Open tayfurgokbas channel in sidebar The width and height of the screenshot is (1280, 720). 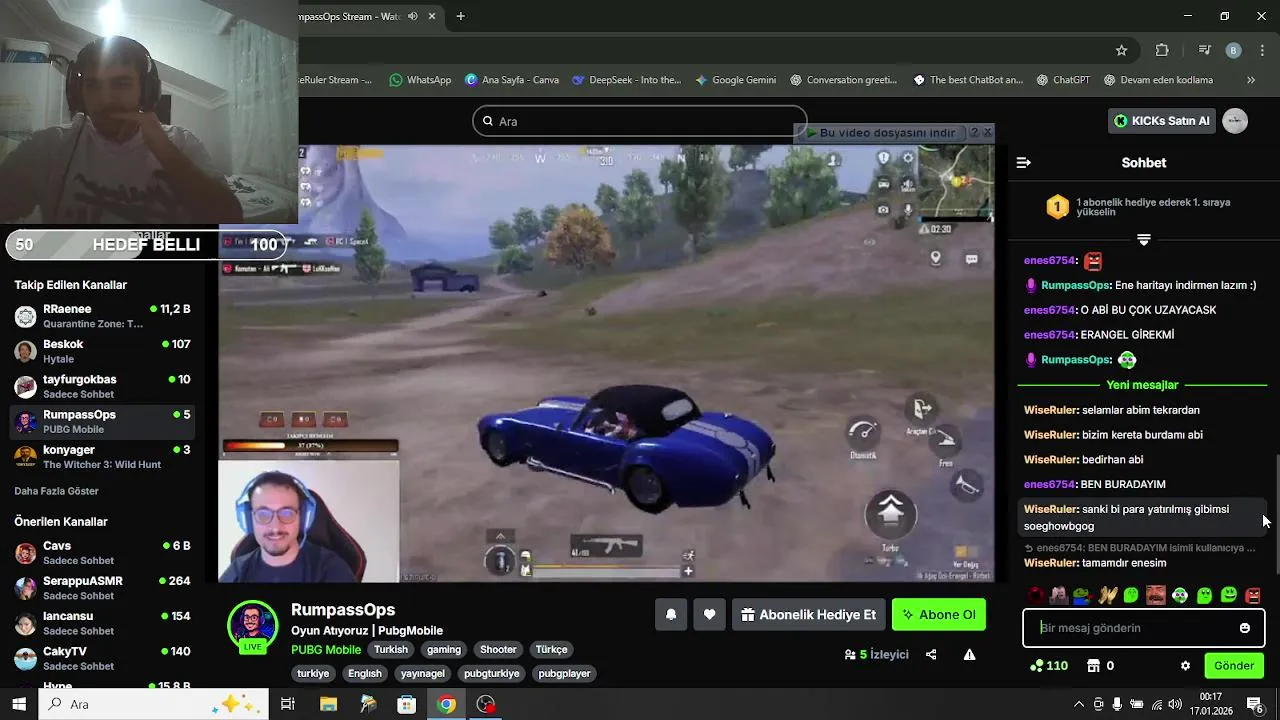102,386
